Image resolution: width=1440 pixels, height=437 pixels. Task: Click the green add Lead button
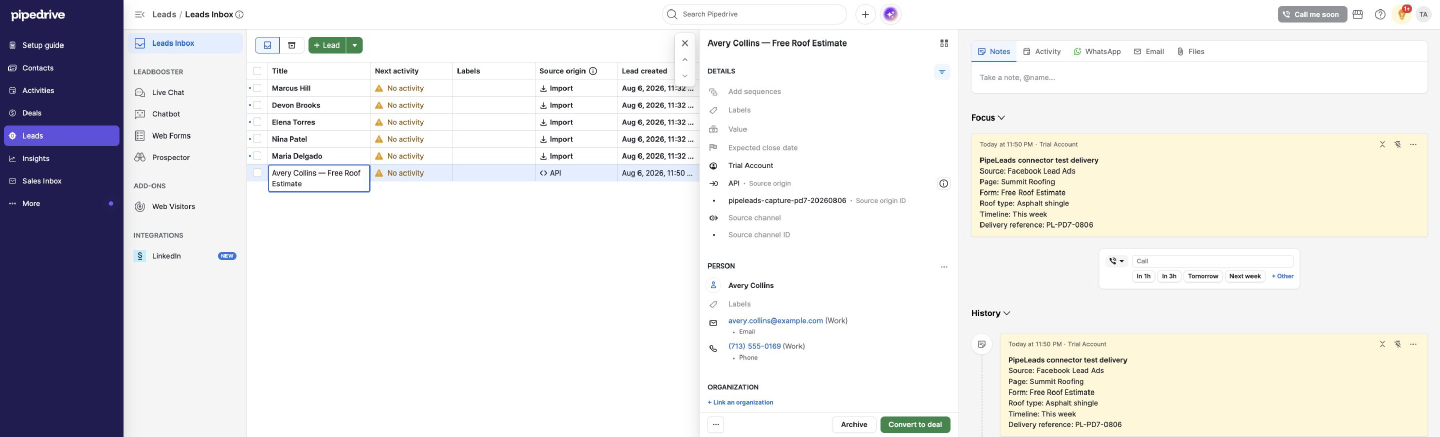tap(327, 45)
